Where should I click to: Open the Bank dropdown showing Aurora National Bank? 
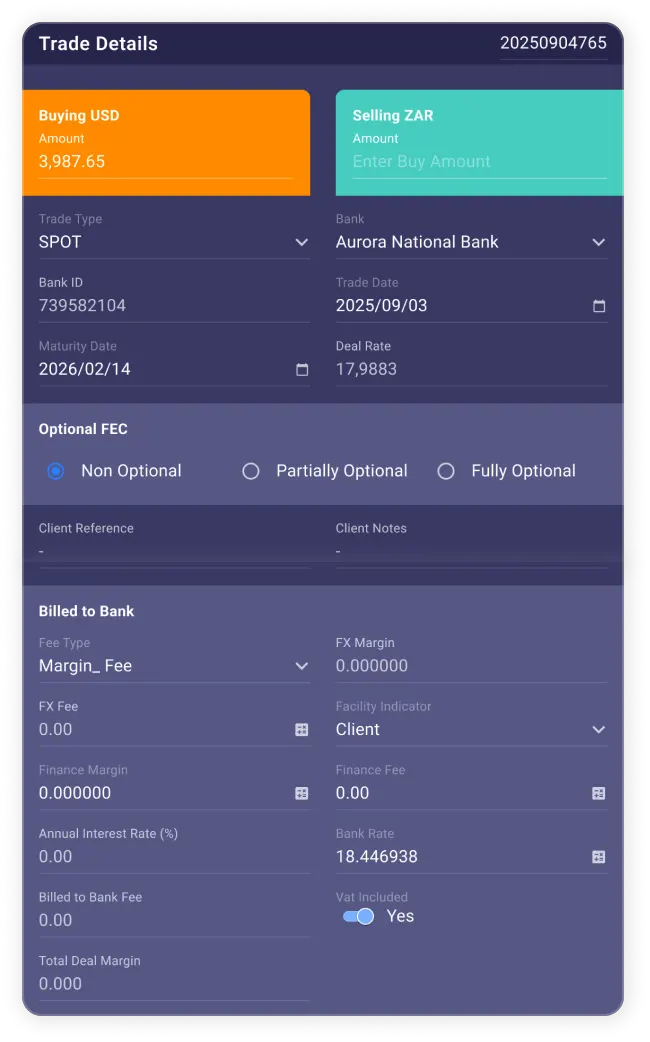[x=598, y=242]
